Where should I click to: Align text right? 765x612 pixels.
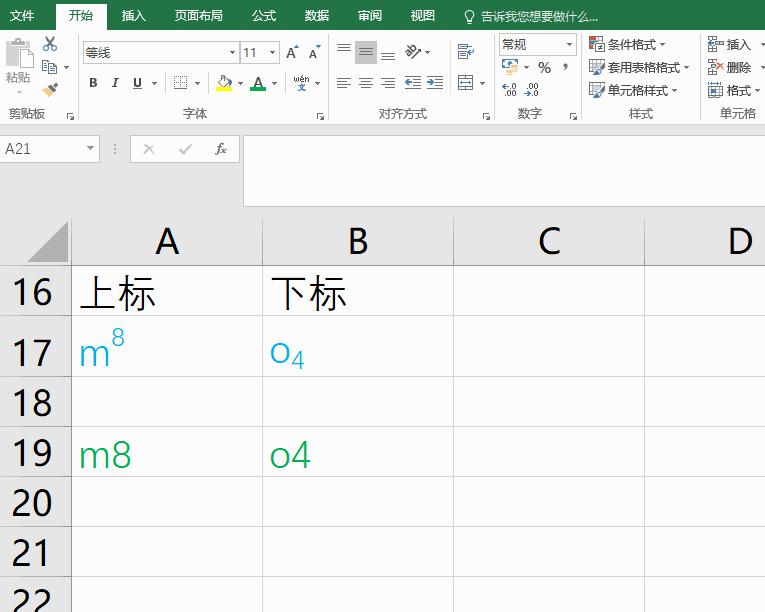click(x=388, y=83)
